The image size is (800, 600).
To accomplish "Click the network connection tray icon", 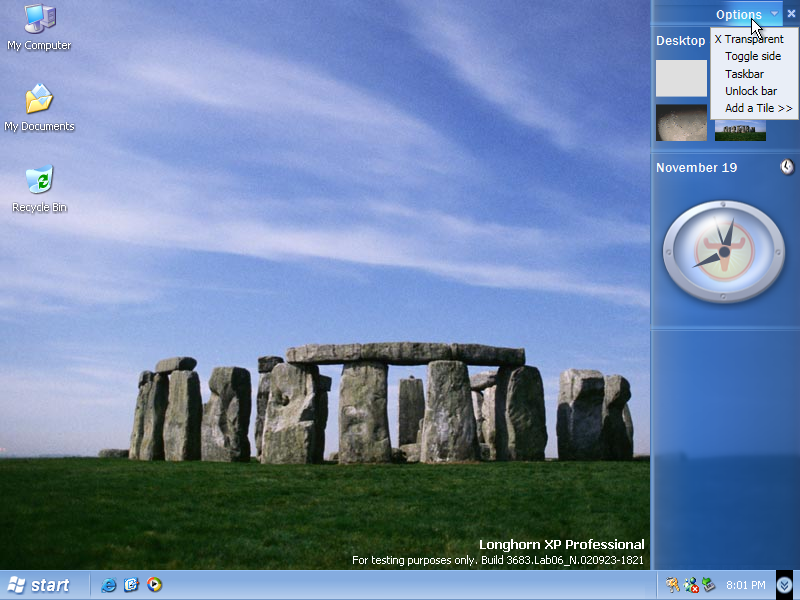I will (x=691, y=585).
